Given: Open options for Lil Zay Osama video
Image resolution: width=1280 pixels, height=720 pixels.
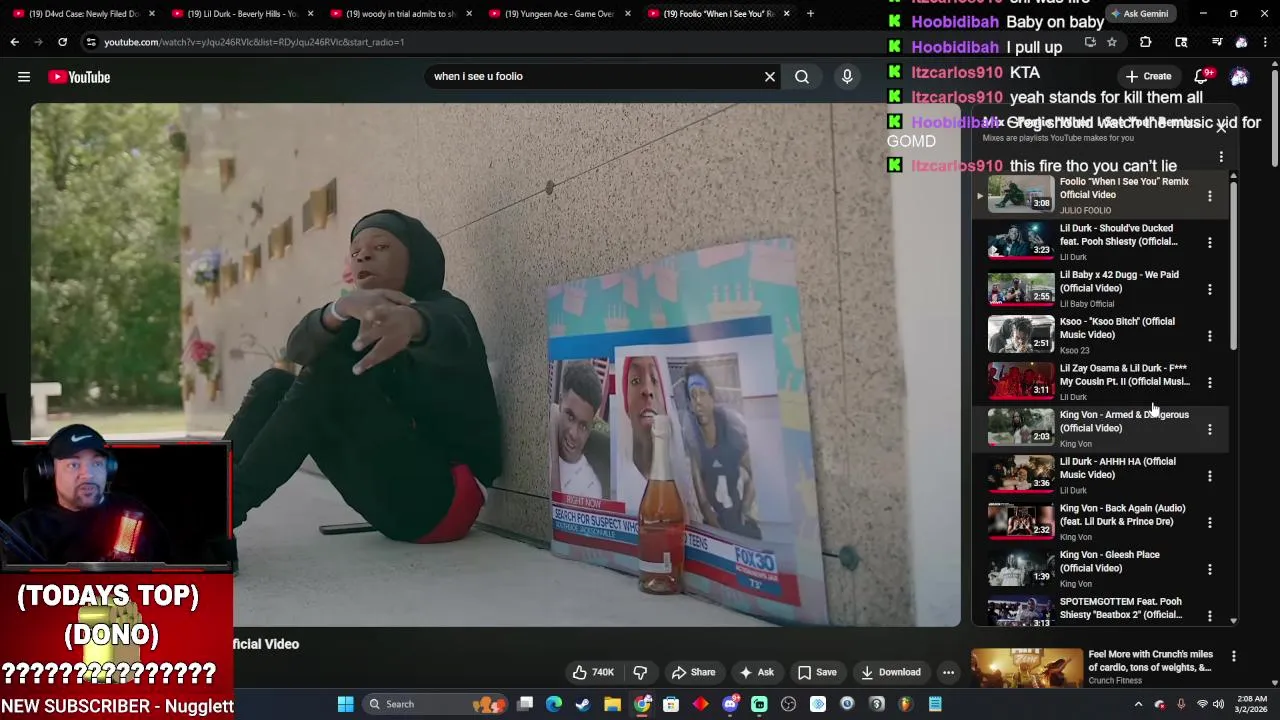Looking at the screenshot, I should (1209, 383).
